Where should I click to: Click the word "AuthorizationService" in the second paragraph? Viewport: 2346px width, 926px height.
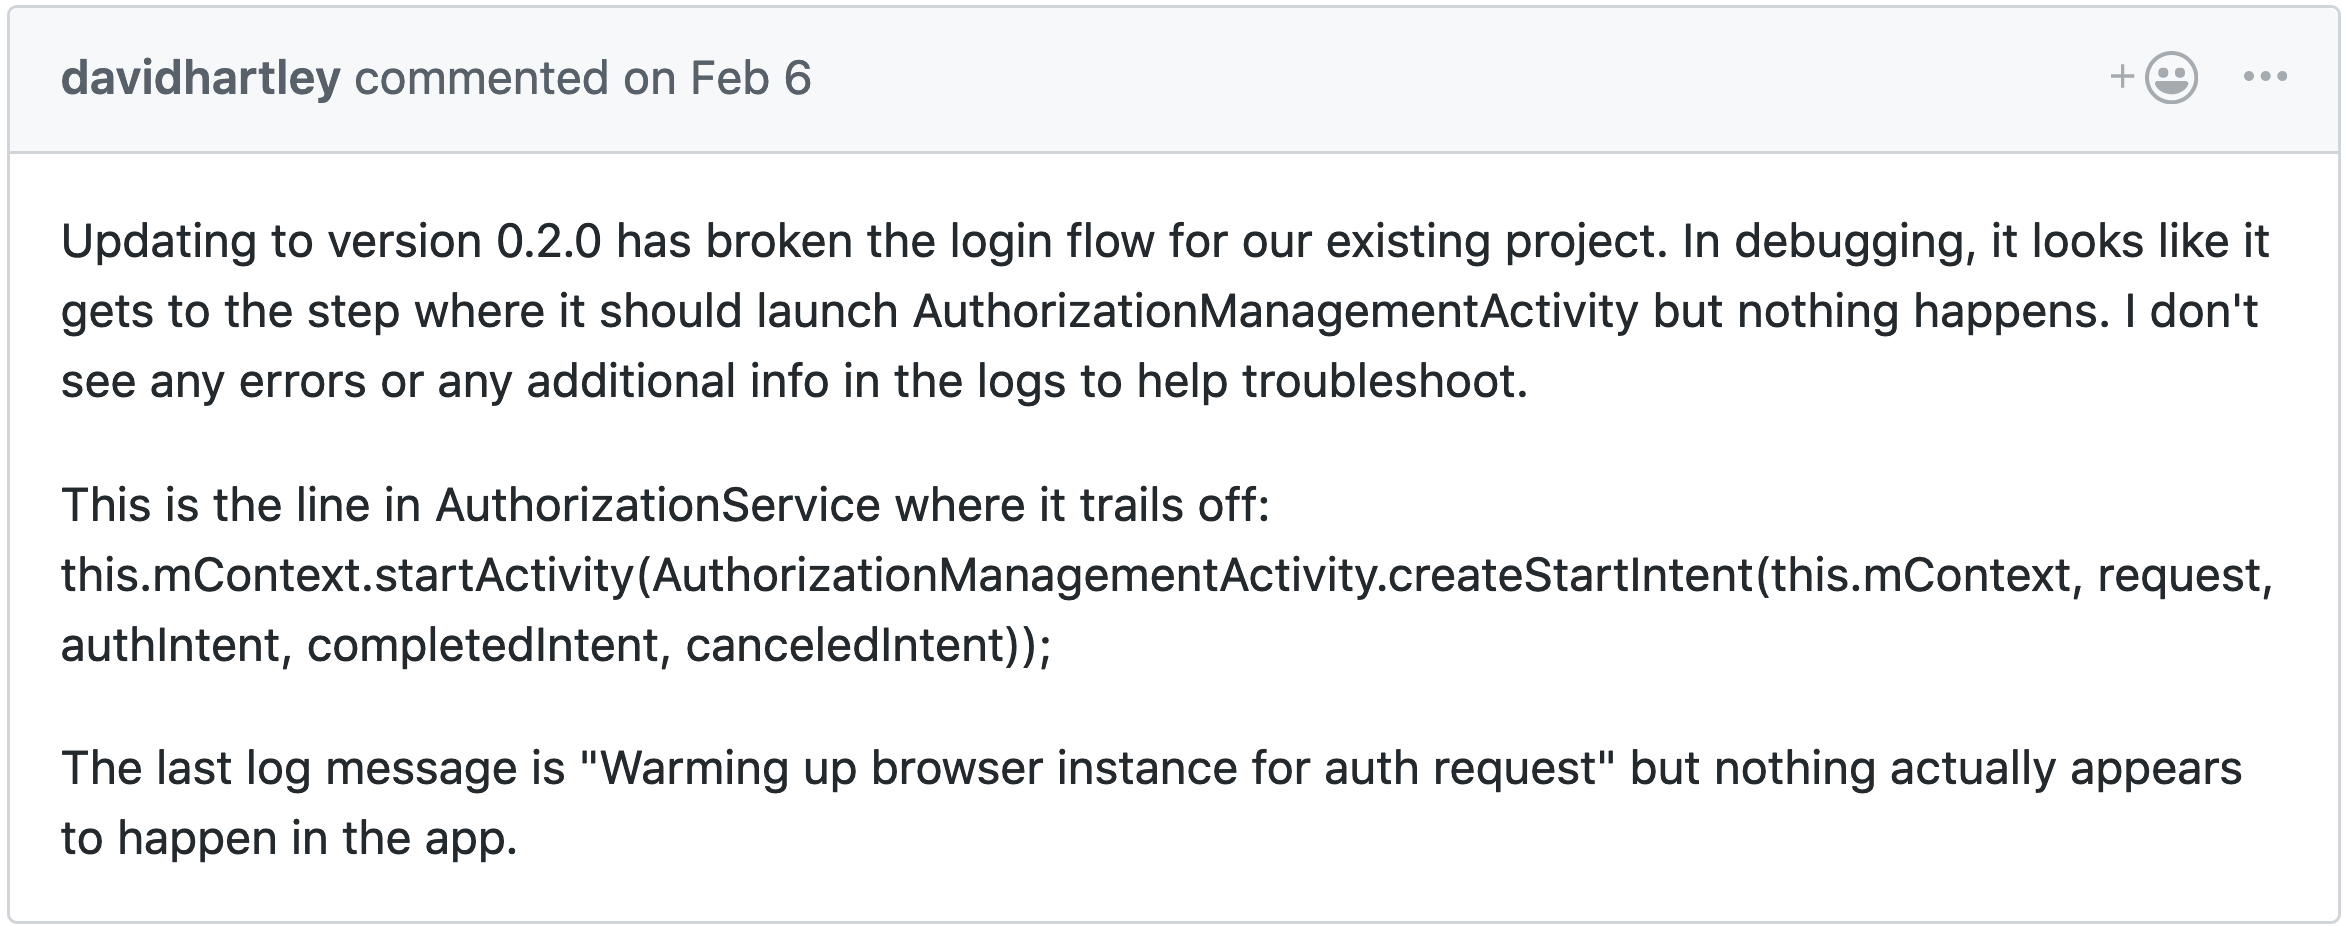[x=657, y=505]
